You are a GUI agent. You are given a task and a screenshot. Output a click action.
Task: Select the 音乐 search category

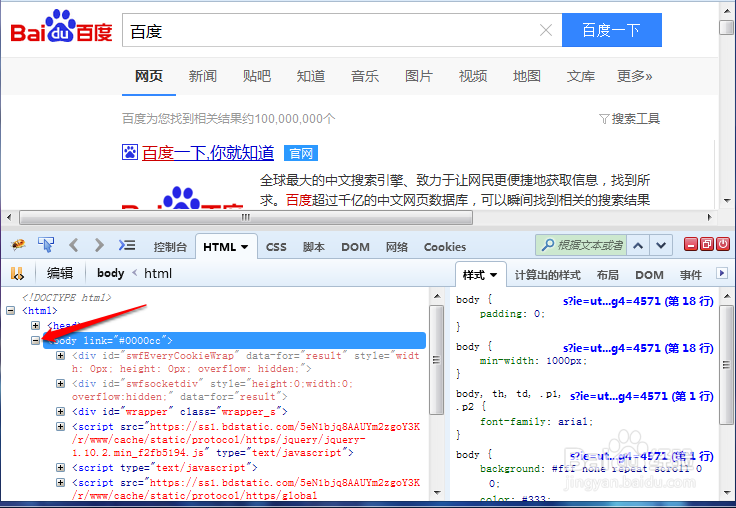[365, 76]
